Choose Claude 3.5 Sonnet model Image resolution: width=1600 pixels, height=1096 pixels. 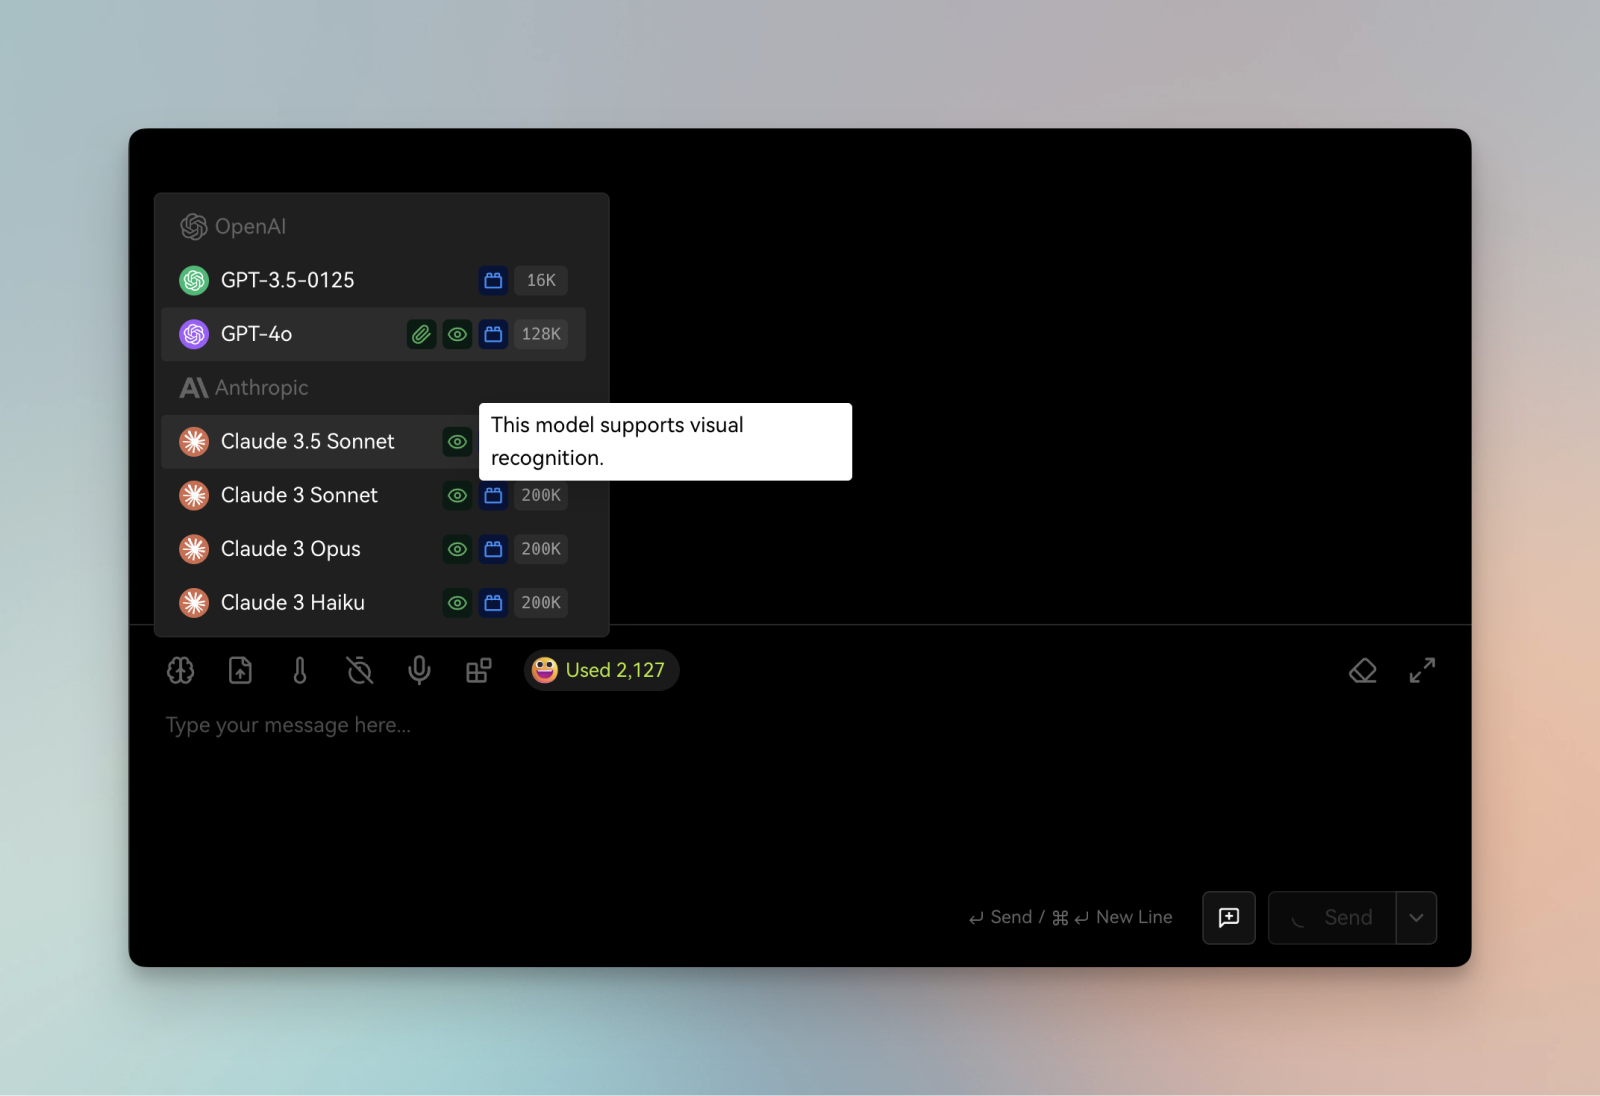click(x=373, y=442)
